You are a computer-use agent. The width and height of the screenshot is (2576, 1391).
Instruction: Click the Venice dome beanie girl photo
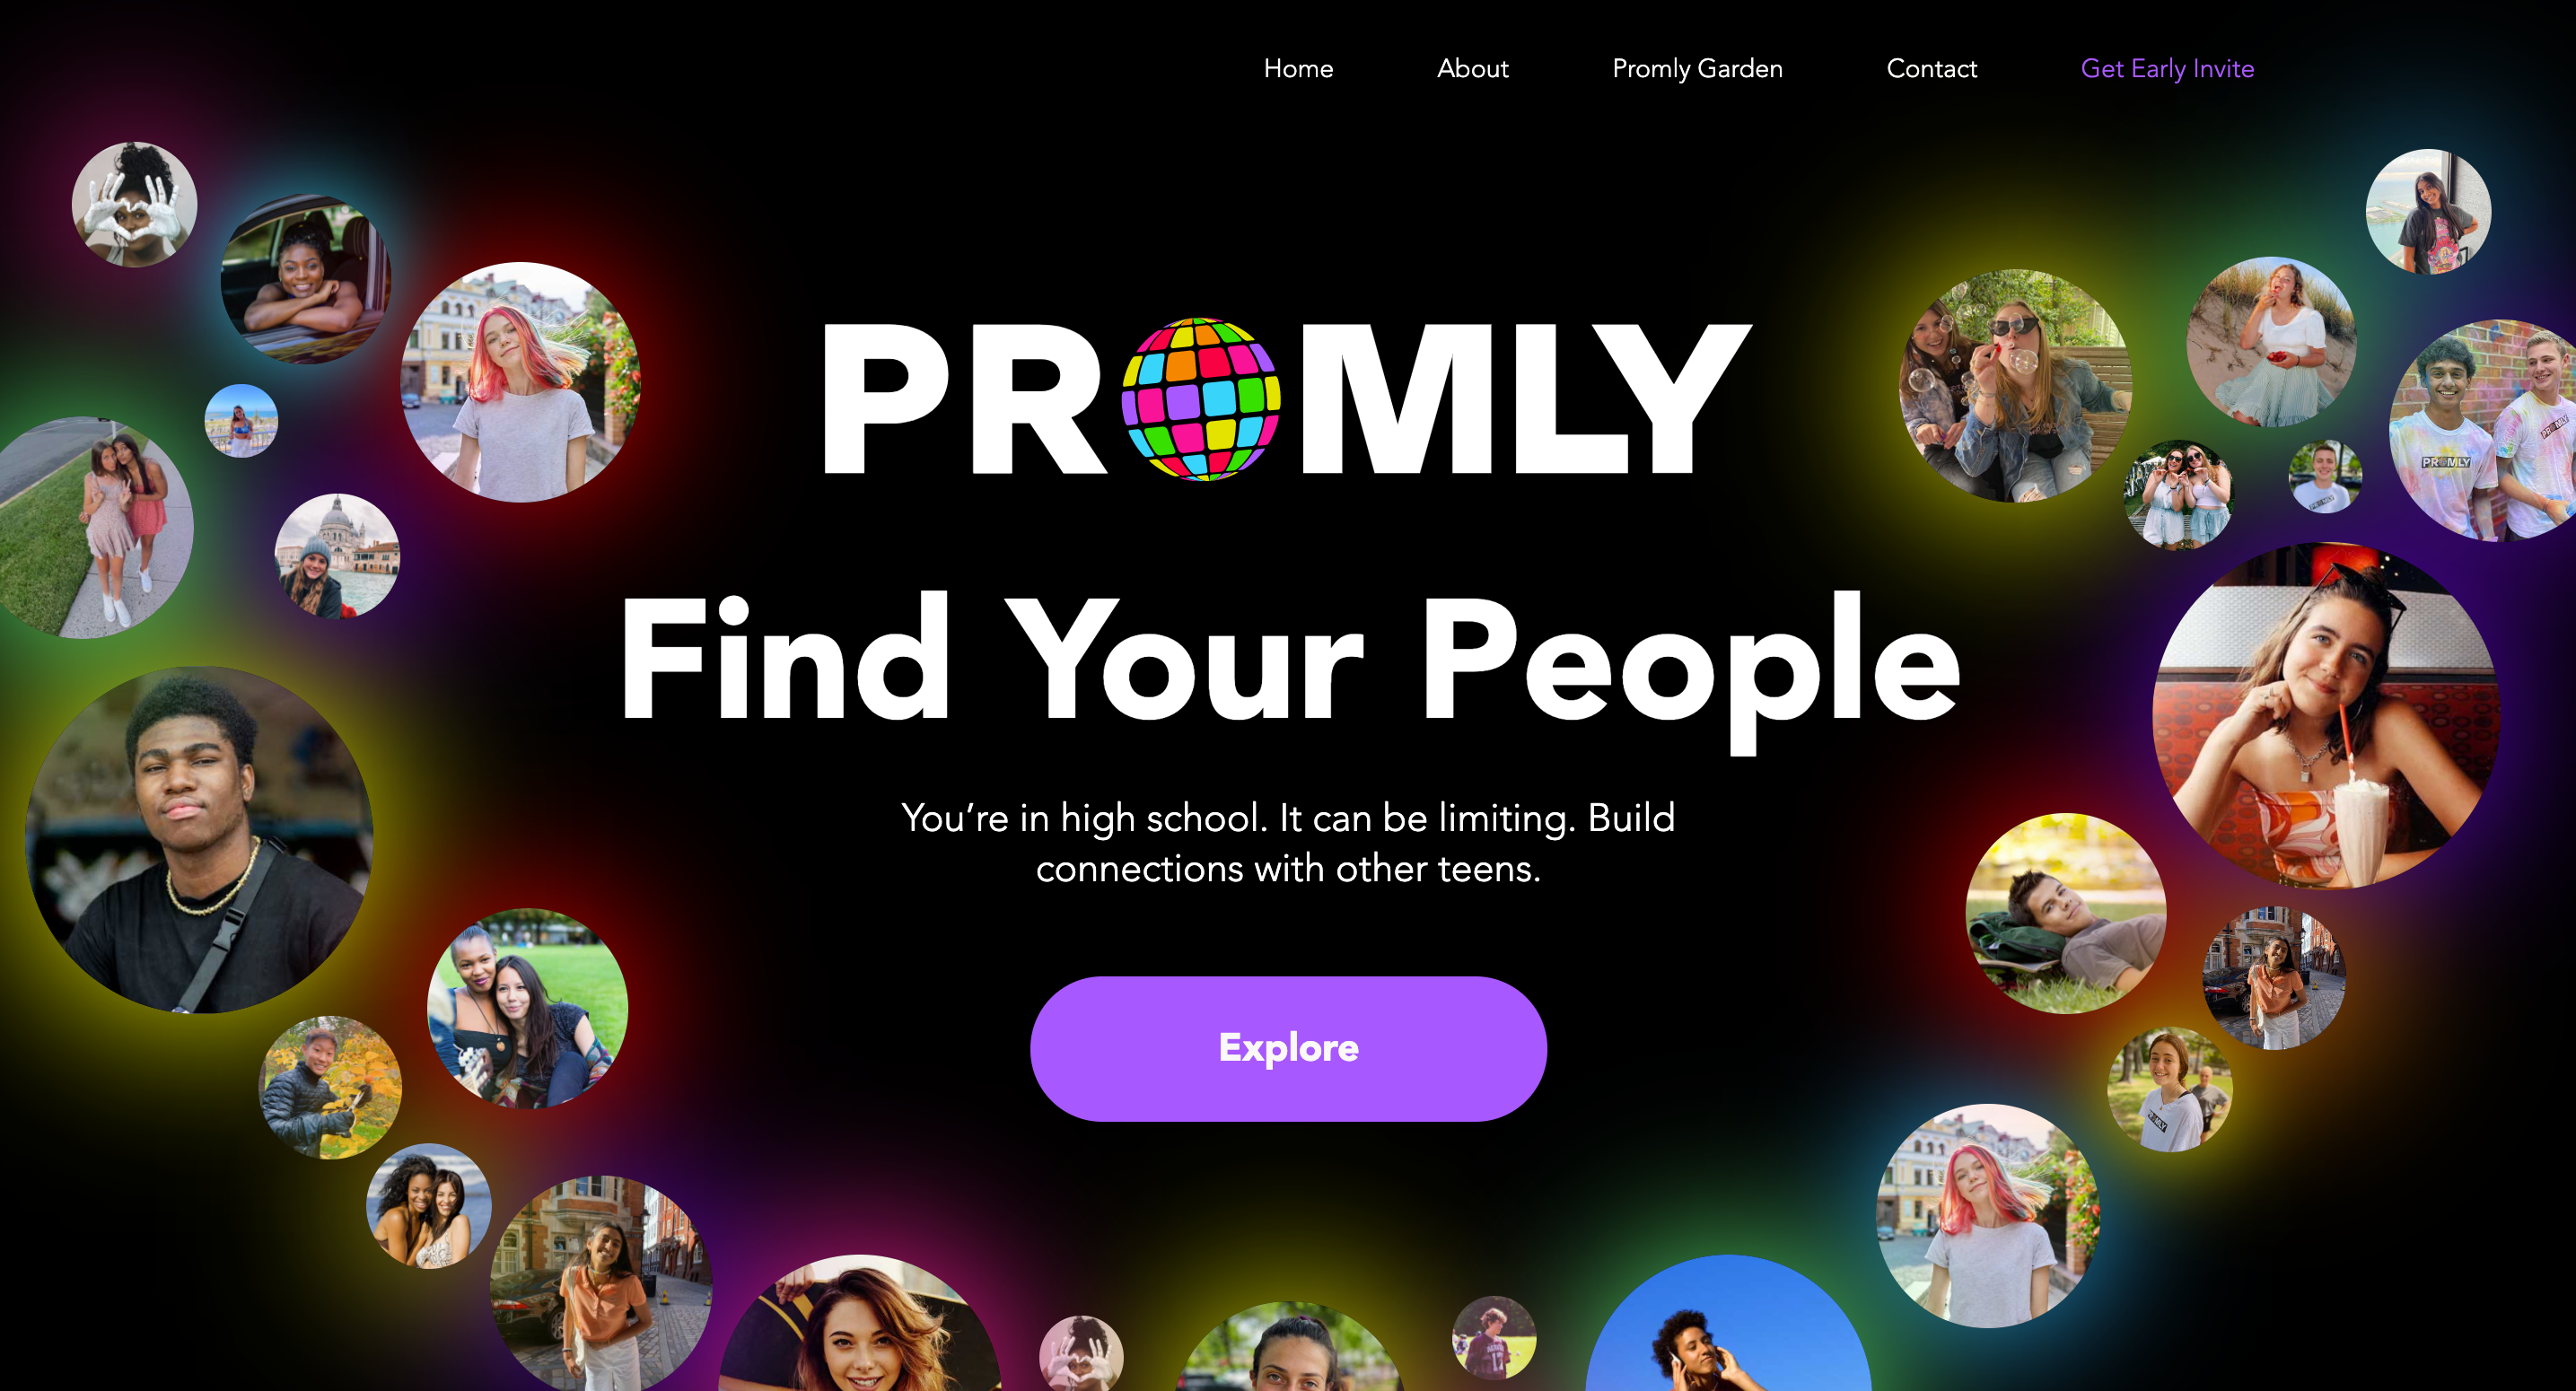point(337,556)
